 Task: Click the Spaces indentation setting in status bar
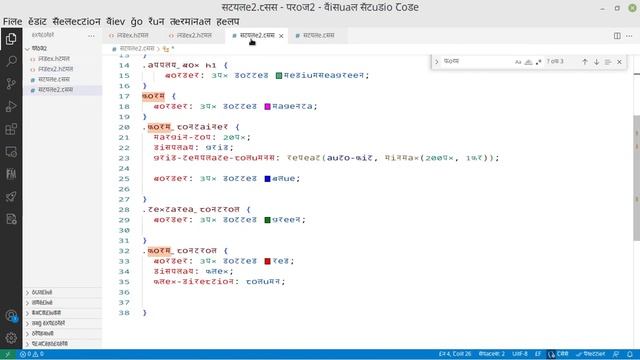pyautogui.click(x=492, y=354)
